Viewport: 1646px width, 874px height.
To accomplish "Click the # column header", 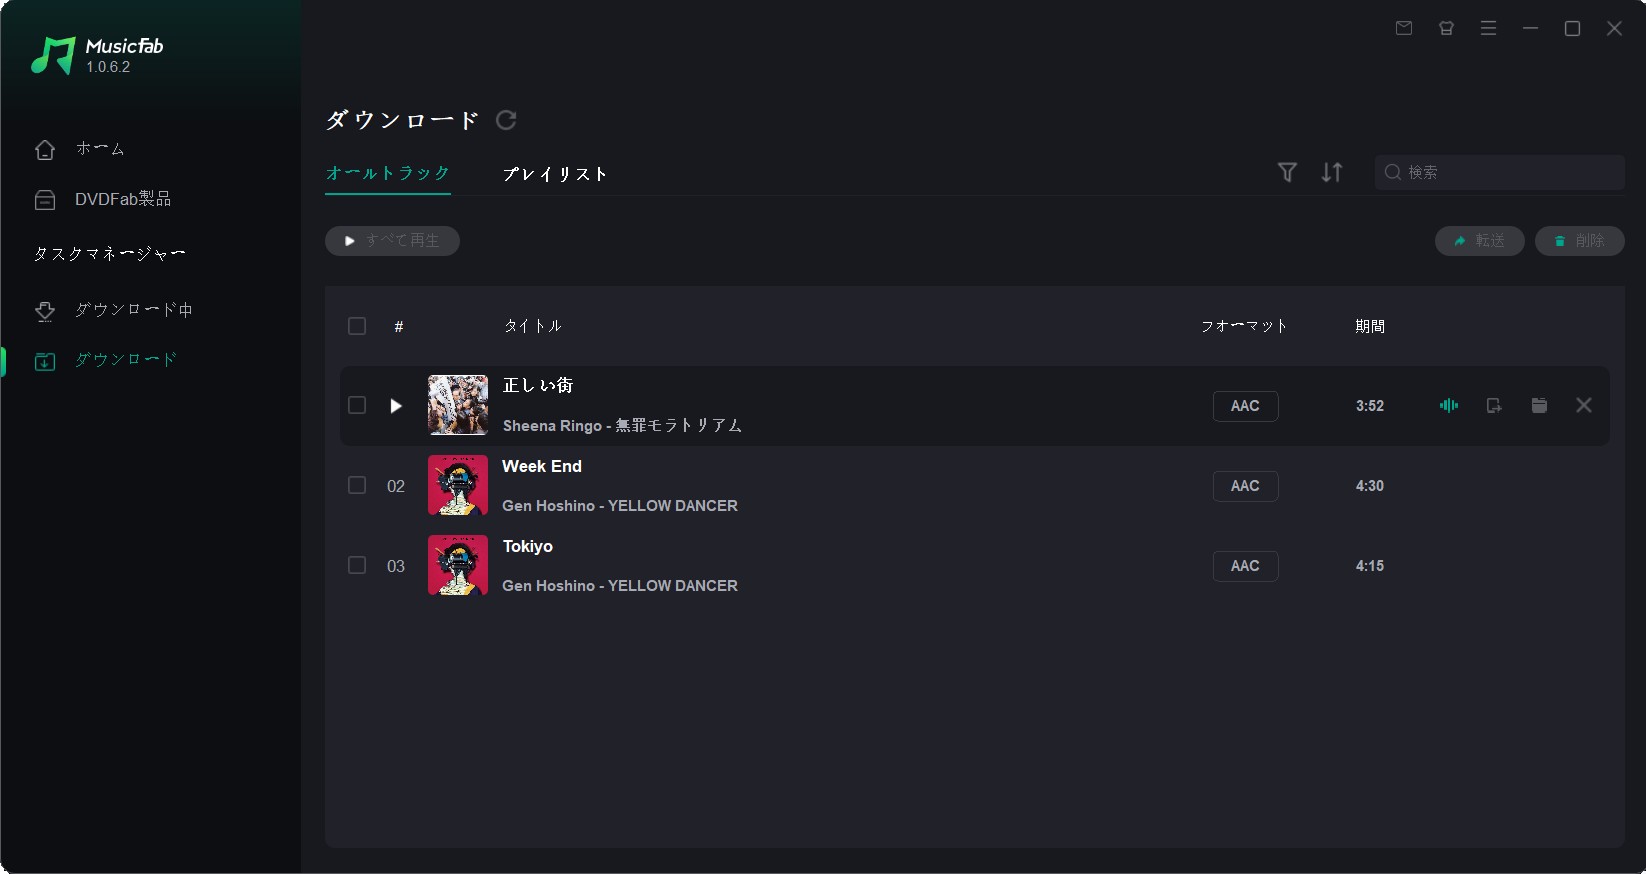I will click(399, 327).
